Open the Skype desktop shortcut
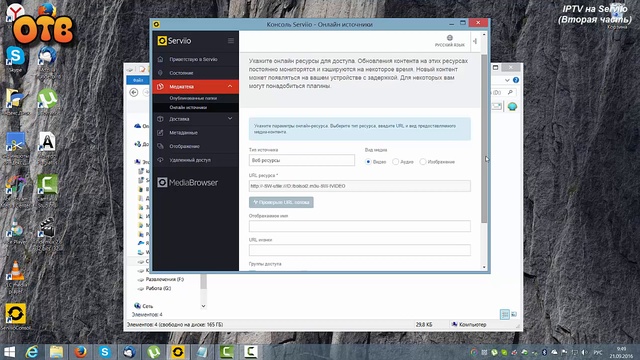640x360 pixels. (16, 59)
